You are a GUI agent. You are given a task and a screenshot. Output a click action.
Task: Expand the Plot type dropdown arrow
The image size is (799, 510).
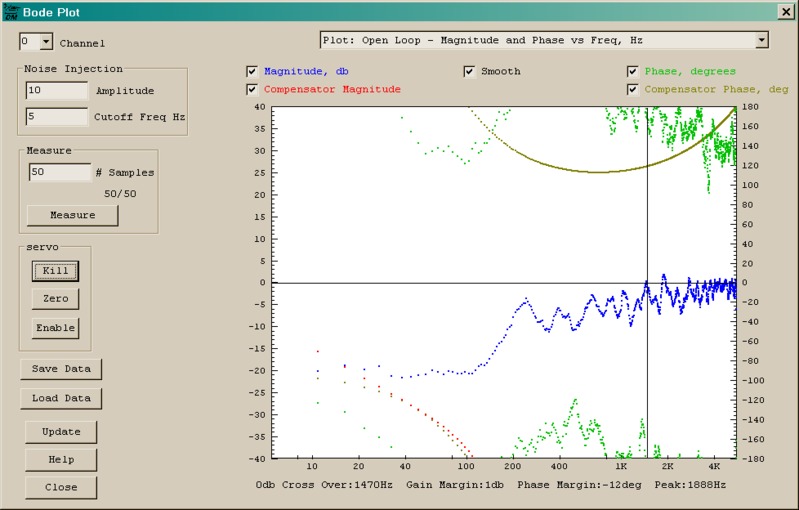point(761,40)
